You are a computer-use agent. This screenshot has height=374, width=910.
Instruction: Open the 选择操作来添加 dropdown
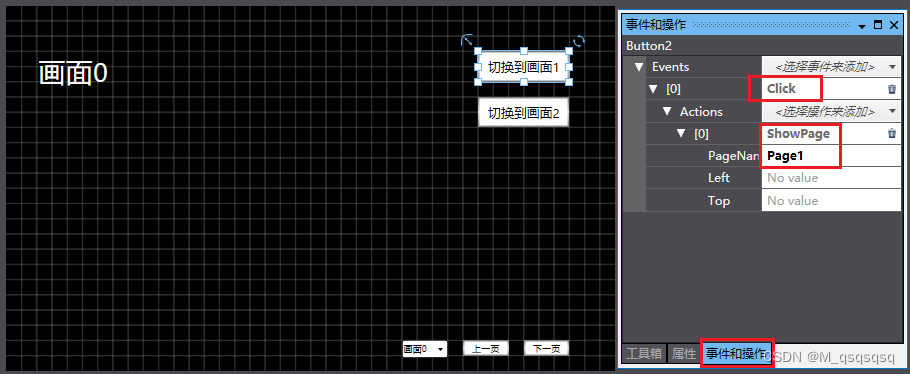tap(831, 112)
